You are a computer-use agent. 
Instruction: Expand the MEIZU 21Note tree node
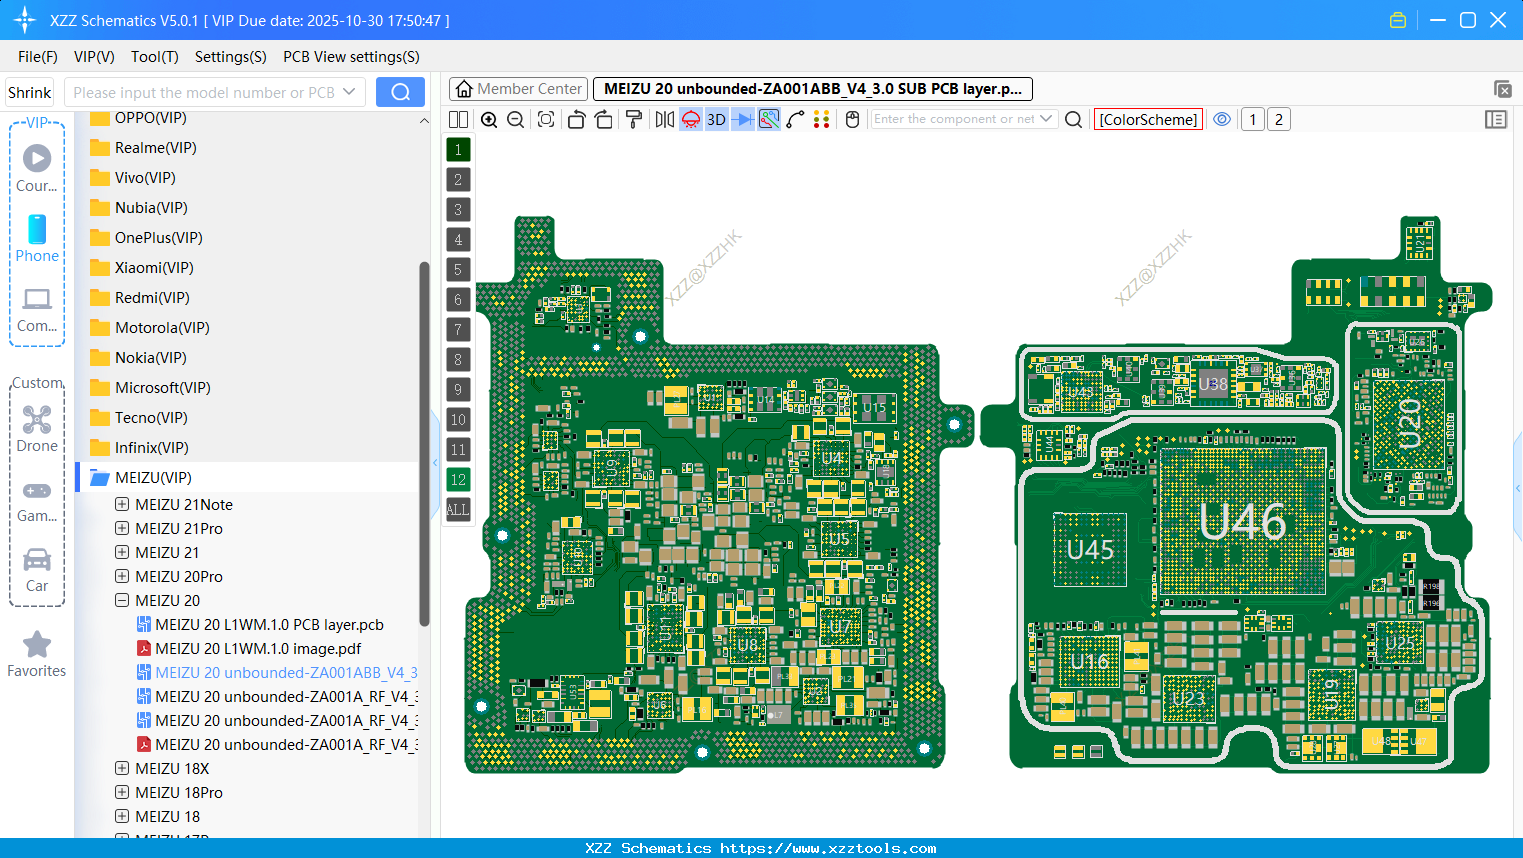click(122, 505)
